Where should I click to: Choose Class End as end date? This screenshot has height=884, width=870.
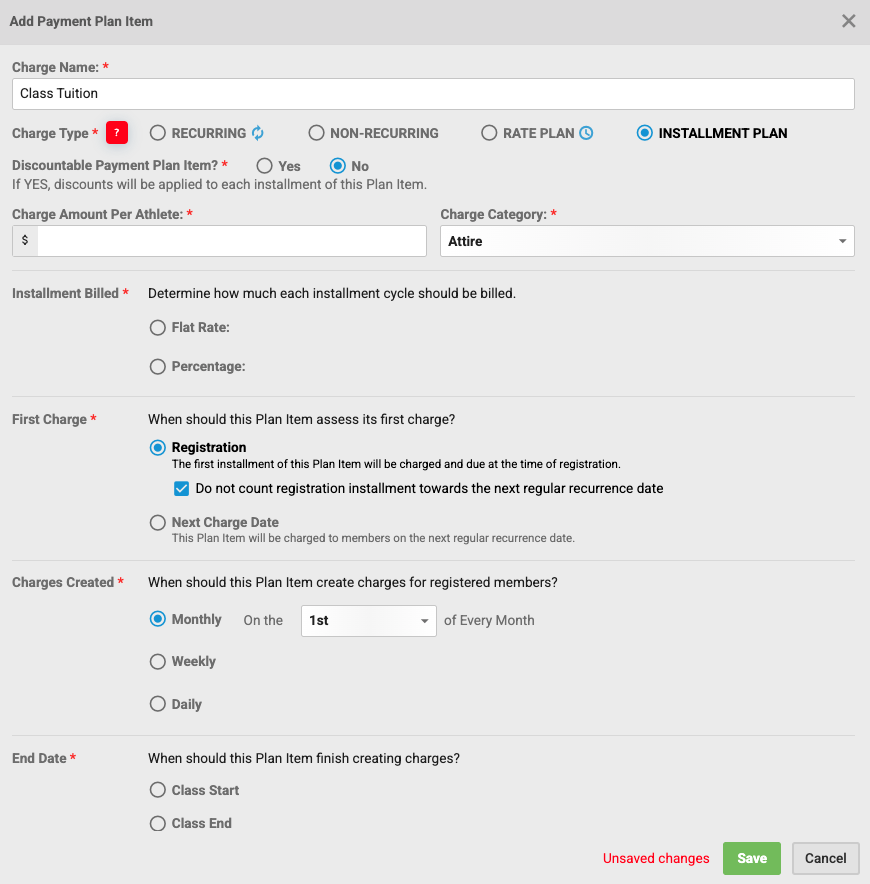[x=158, y=823]
